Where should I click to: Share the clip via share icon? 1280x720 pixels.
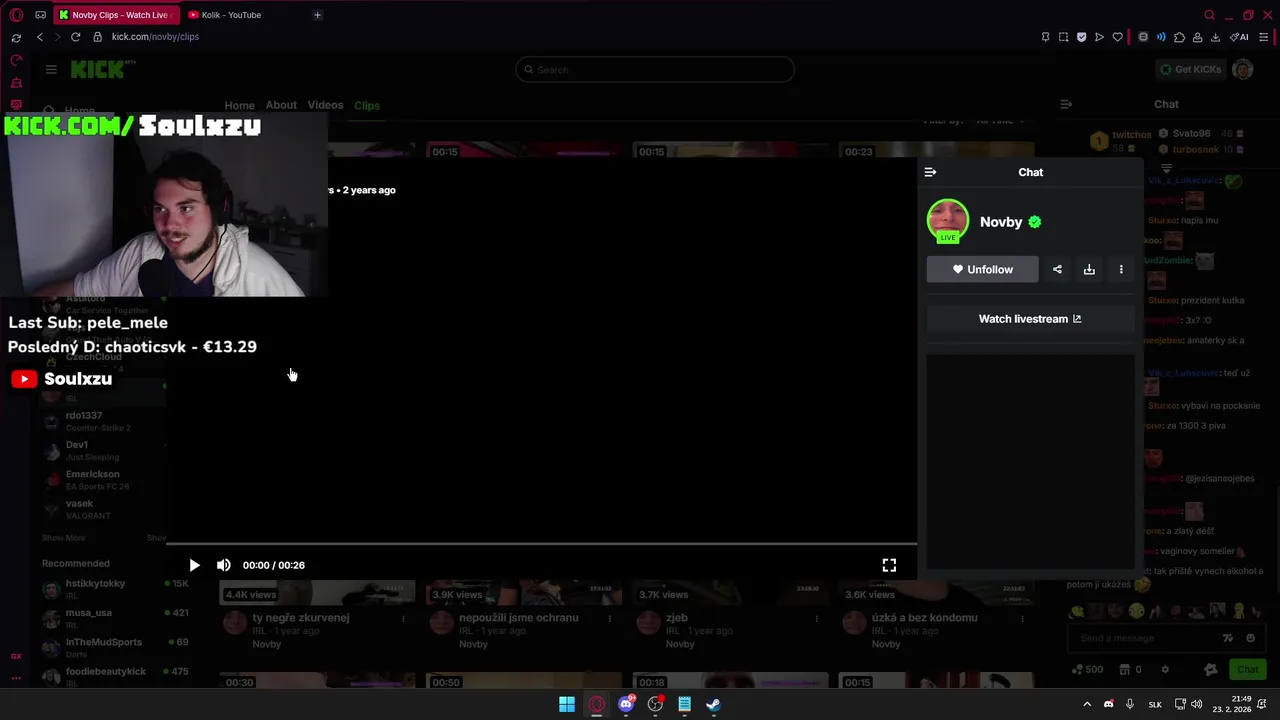1057,269
